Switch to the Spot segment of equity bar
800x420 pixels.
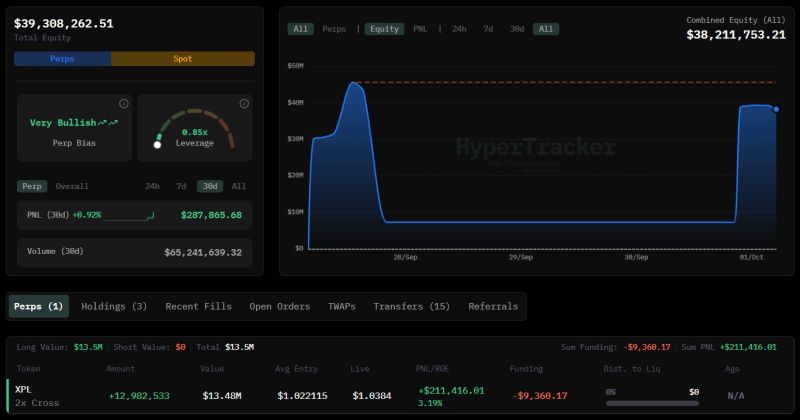pyautogui.click(x=183, y=59)
